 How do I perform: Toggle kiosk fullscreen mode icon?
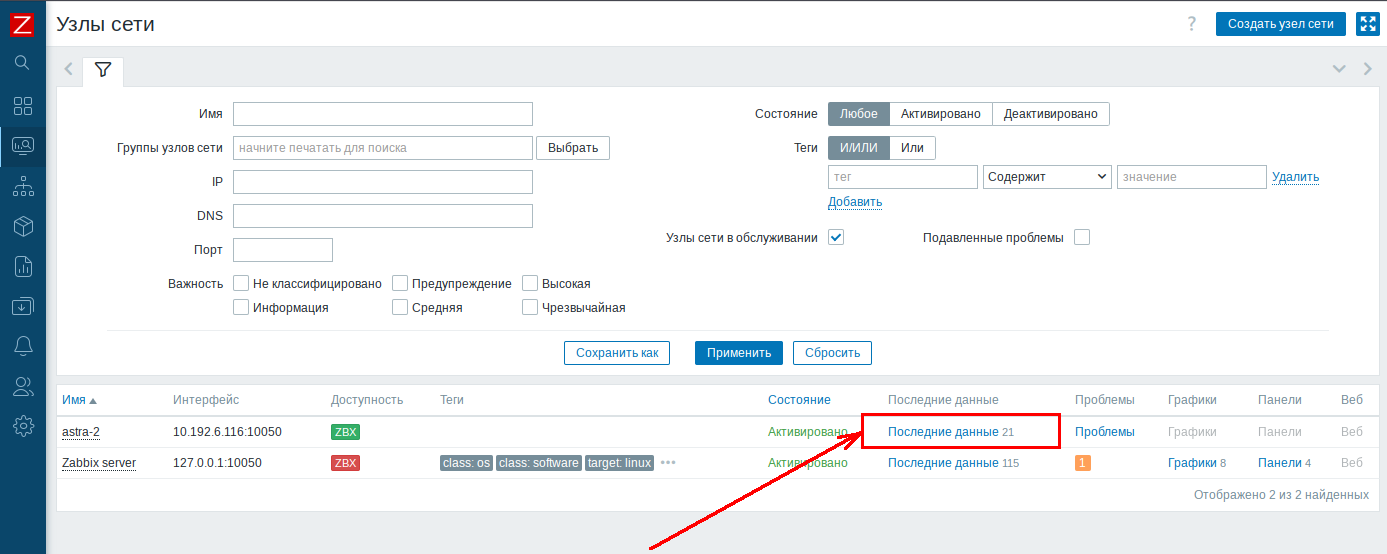[1367, 24]
